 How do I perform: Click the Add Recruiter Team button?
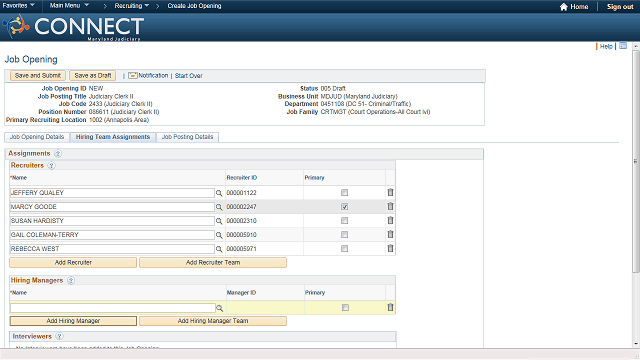click(213, 262)
